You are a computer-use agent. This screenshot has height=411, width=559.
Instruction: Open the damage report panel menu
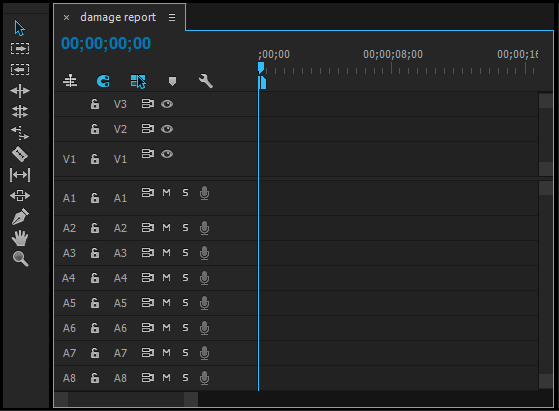[x=172, y=17]
